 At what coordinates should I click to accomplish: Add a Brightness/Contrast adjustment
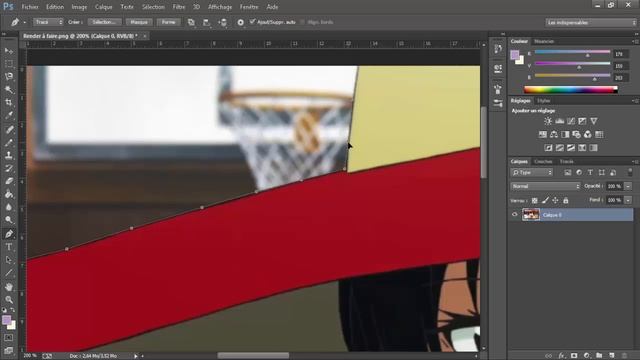pos(548,121)
